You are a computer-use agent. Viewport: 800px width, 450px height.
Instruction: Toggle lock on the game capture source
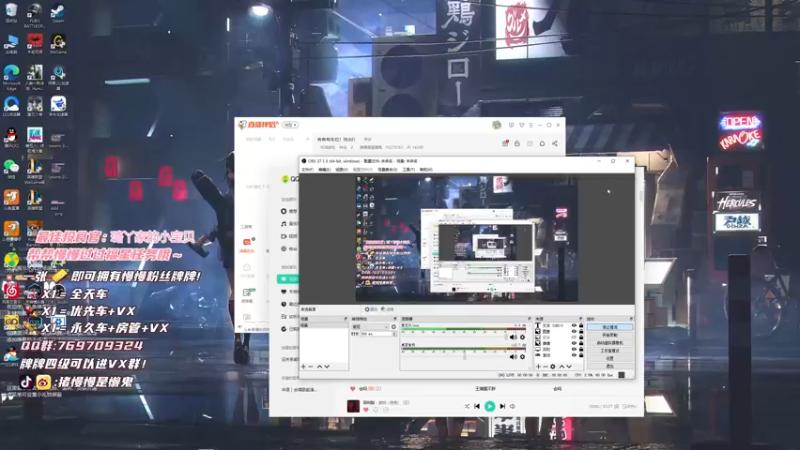581,355
